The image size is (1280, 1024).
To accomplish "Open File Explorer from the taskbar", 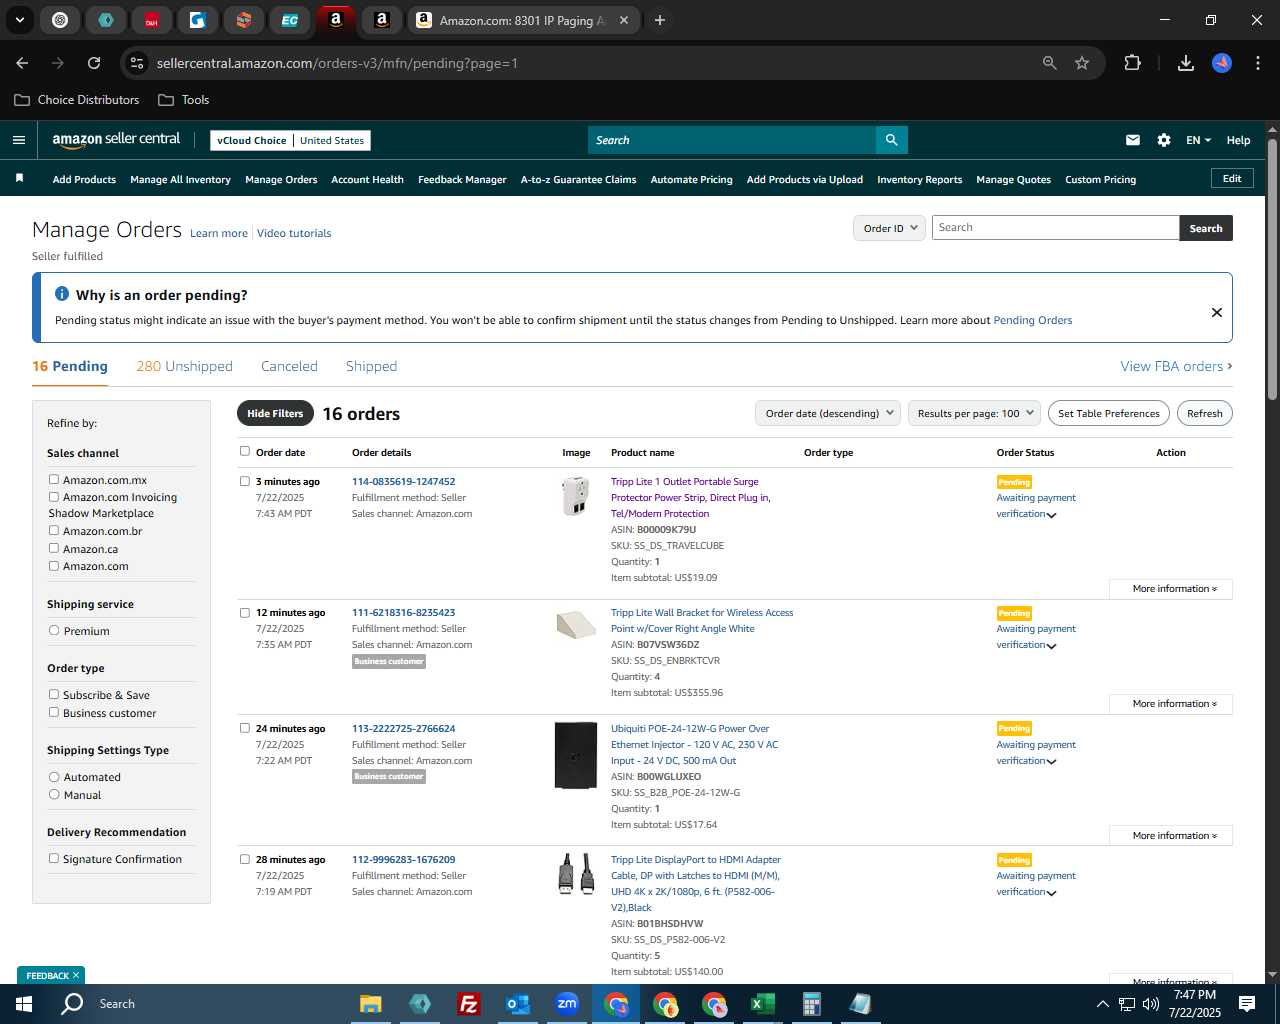I will 371,1004.
